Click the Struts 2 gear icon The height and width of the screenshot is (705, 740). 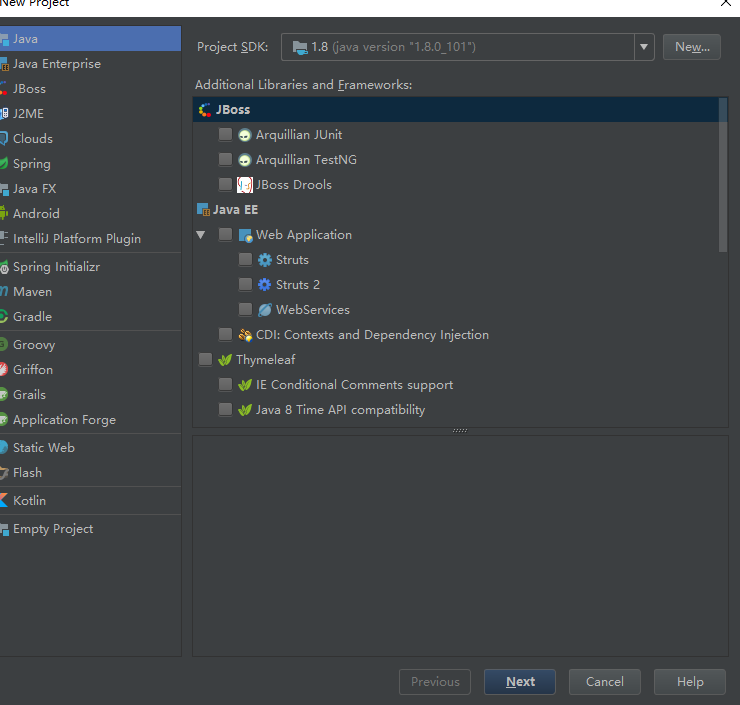coord(265,285)
